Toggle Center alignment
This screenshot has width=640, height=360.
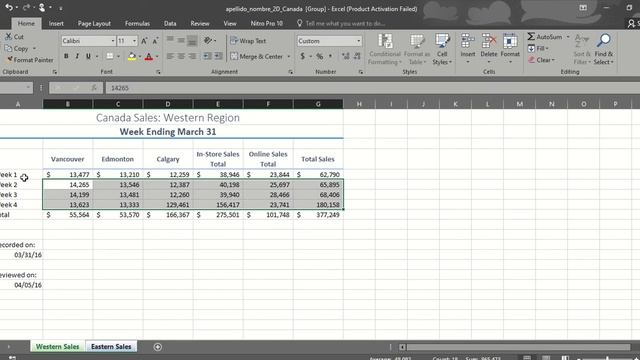[x=181, y=56]
